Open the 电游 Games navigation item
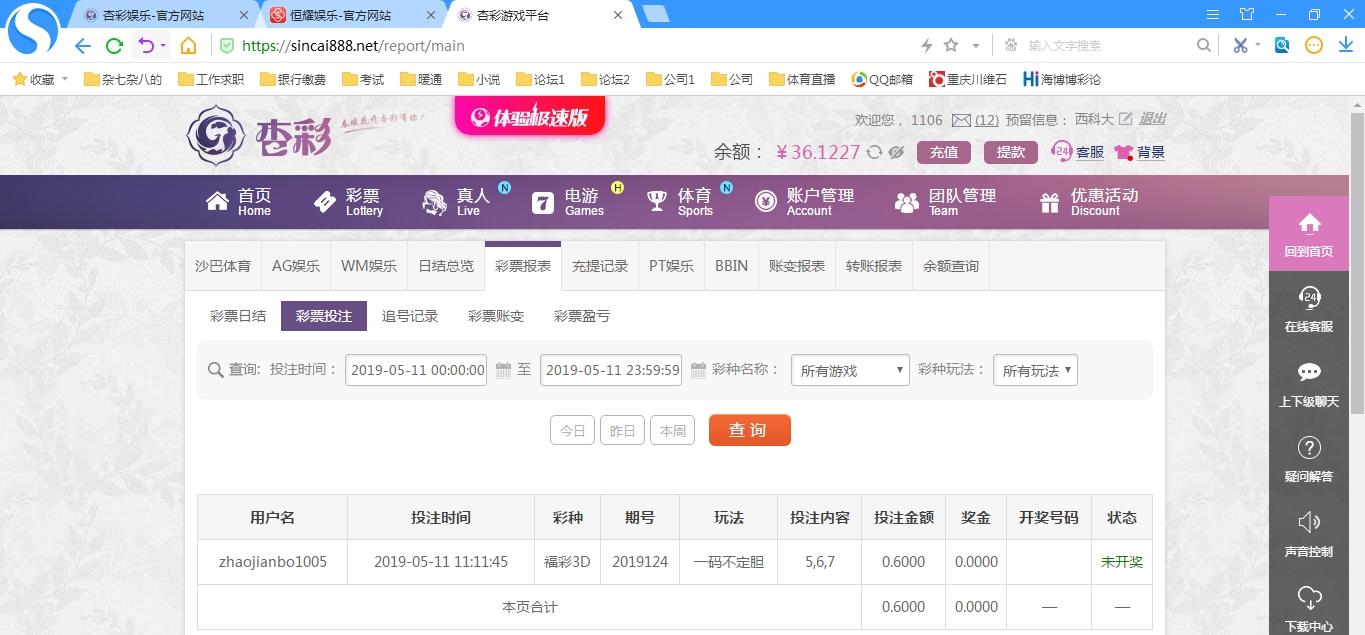 pos(568,202)
